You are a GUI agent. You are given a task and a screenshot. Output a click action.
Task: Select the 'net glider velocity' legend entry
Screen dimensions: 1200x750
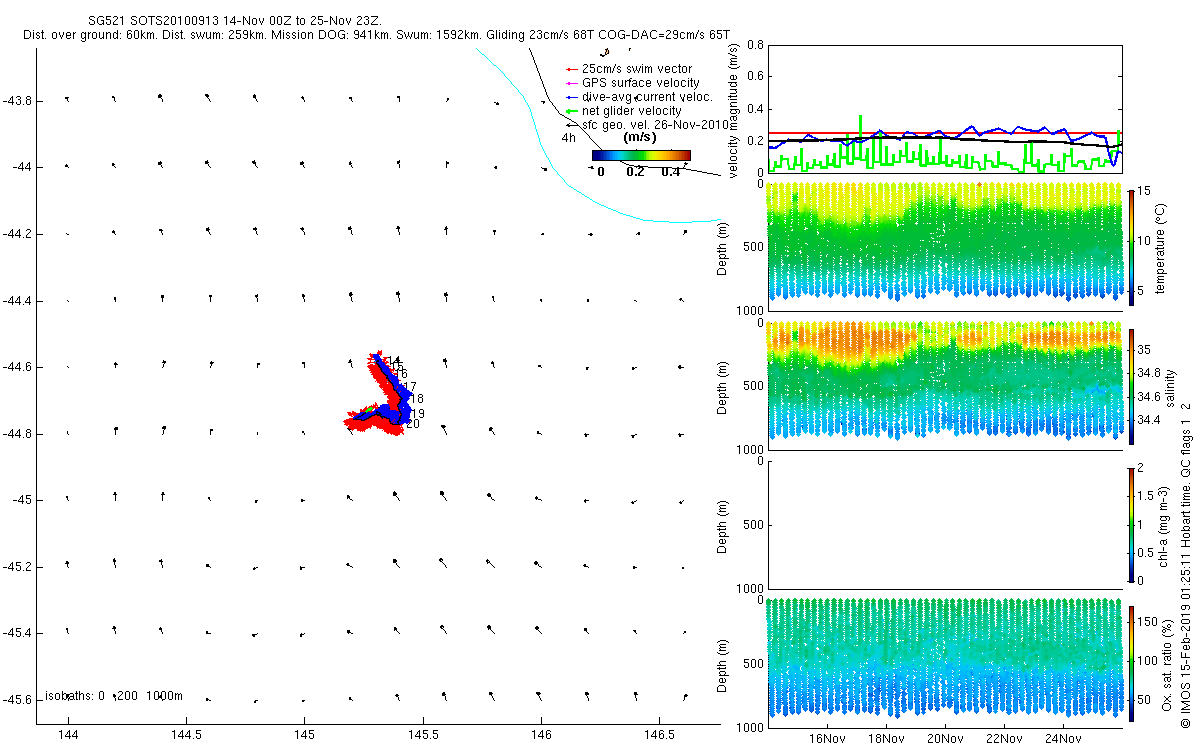[x=631, y=111]
